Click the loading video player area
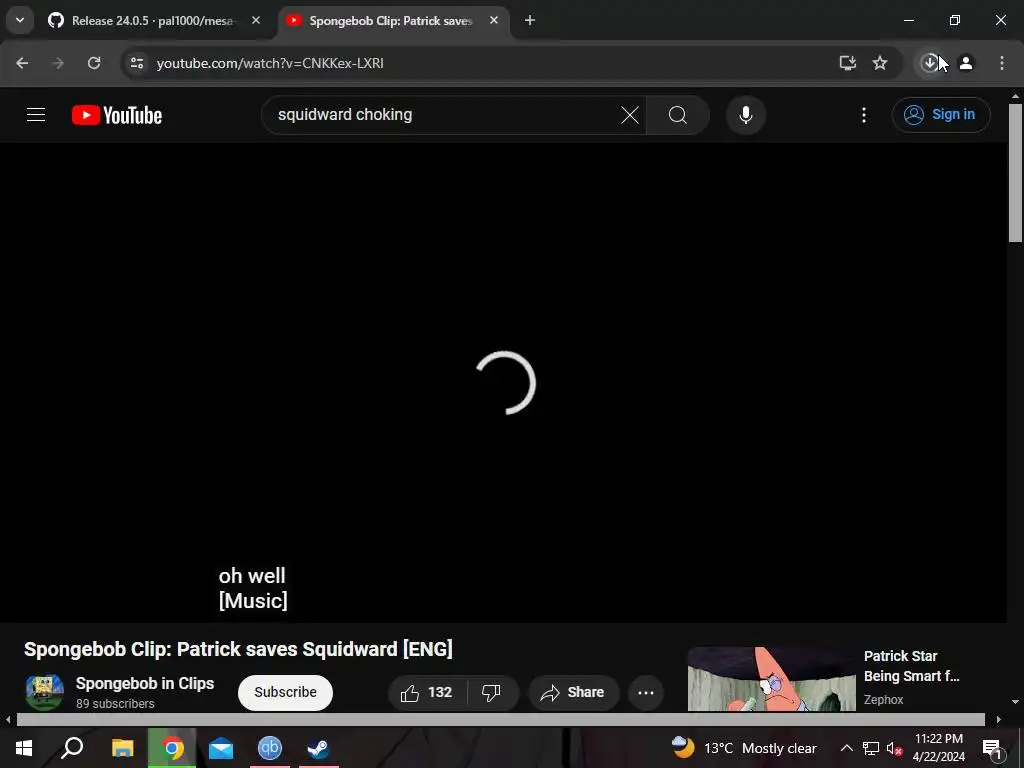 point(503,383)
